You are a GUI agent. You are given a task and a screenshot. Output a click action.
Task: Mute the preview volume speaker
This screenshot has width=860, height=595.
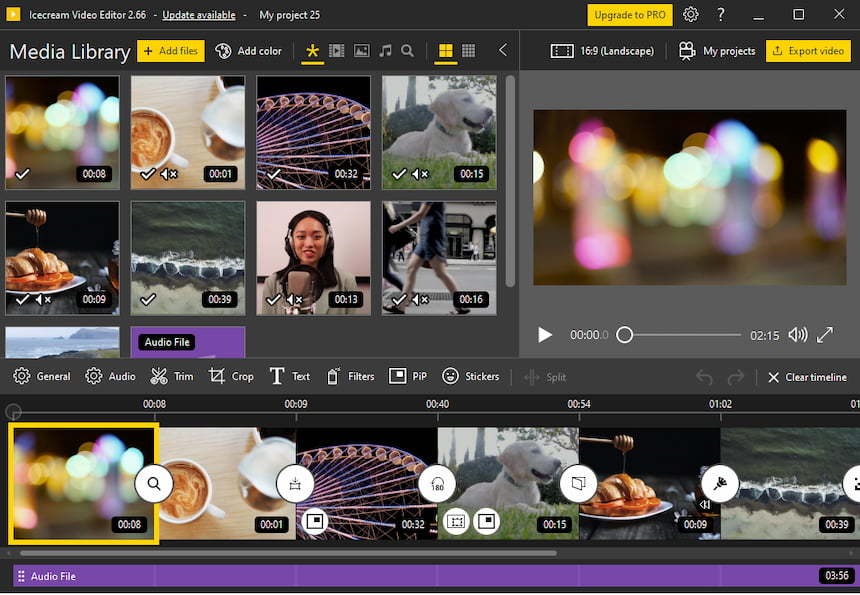click(797, 335)
